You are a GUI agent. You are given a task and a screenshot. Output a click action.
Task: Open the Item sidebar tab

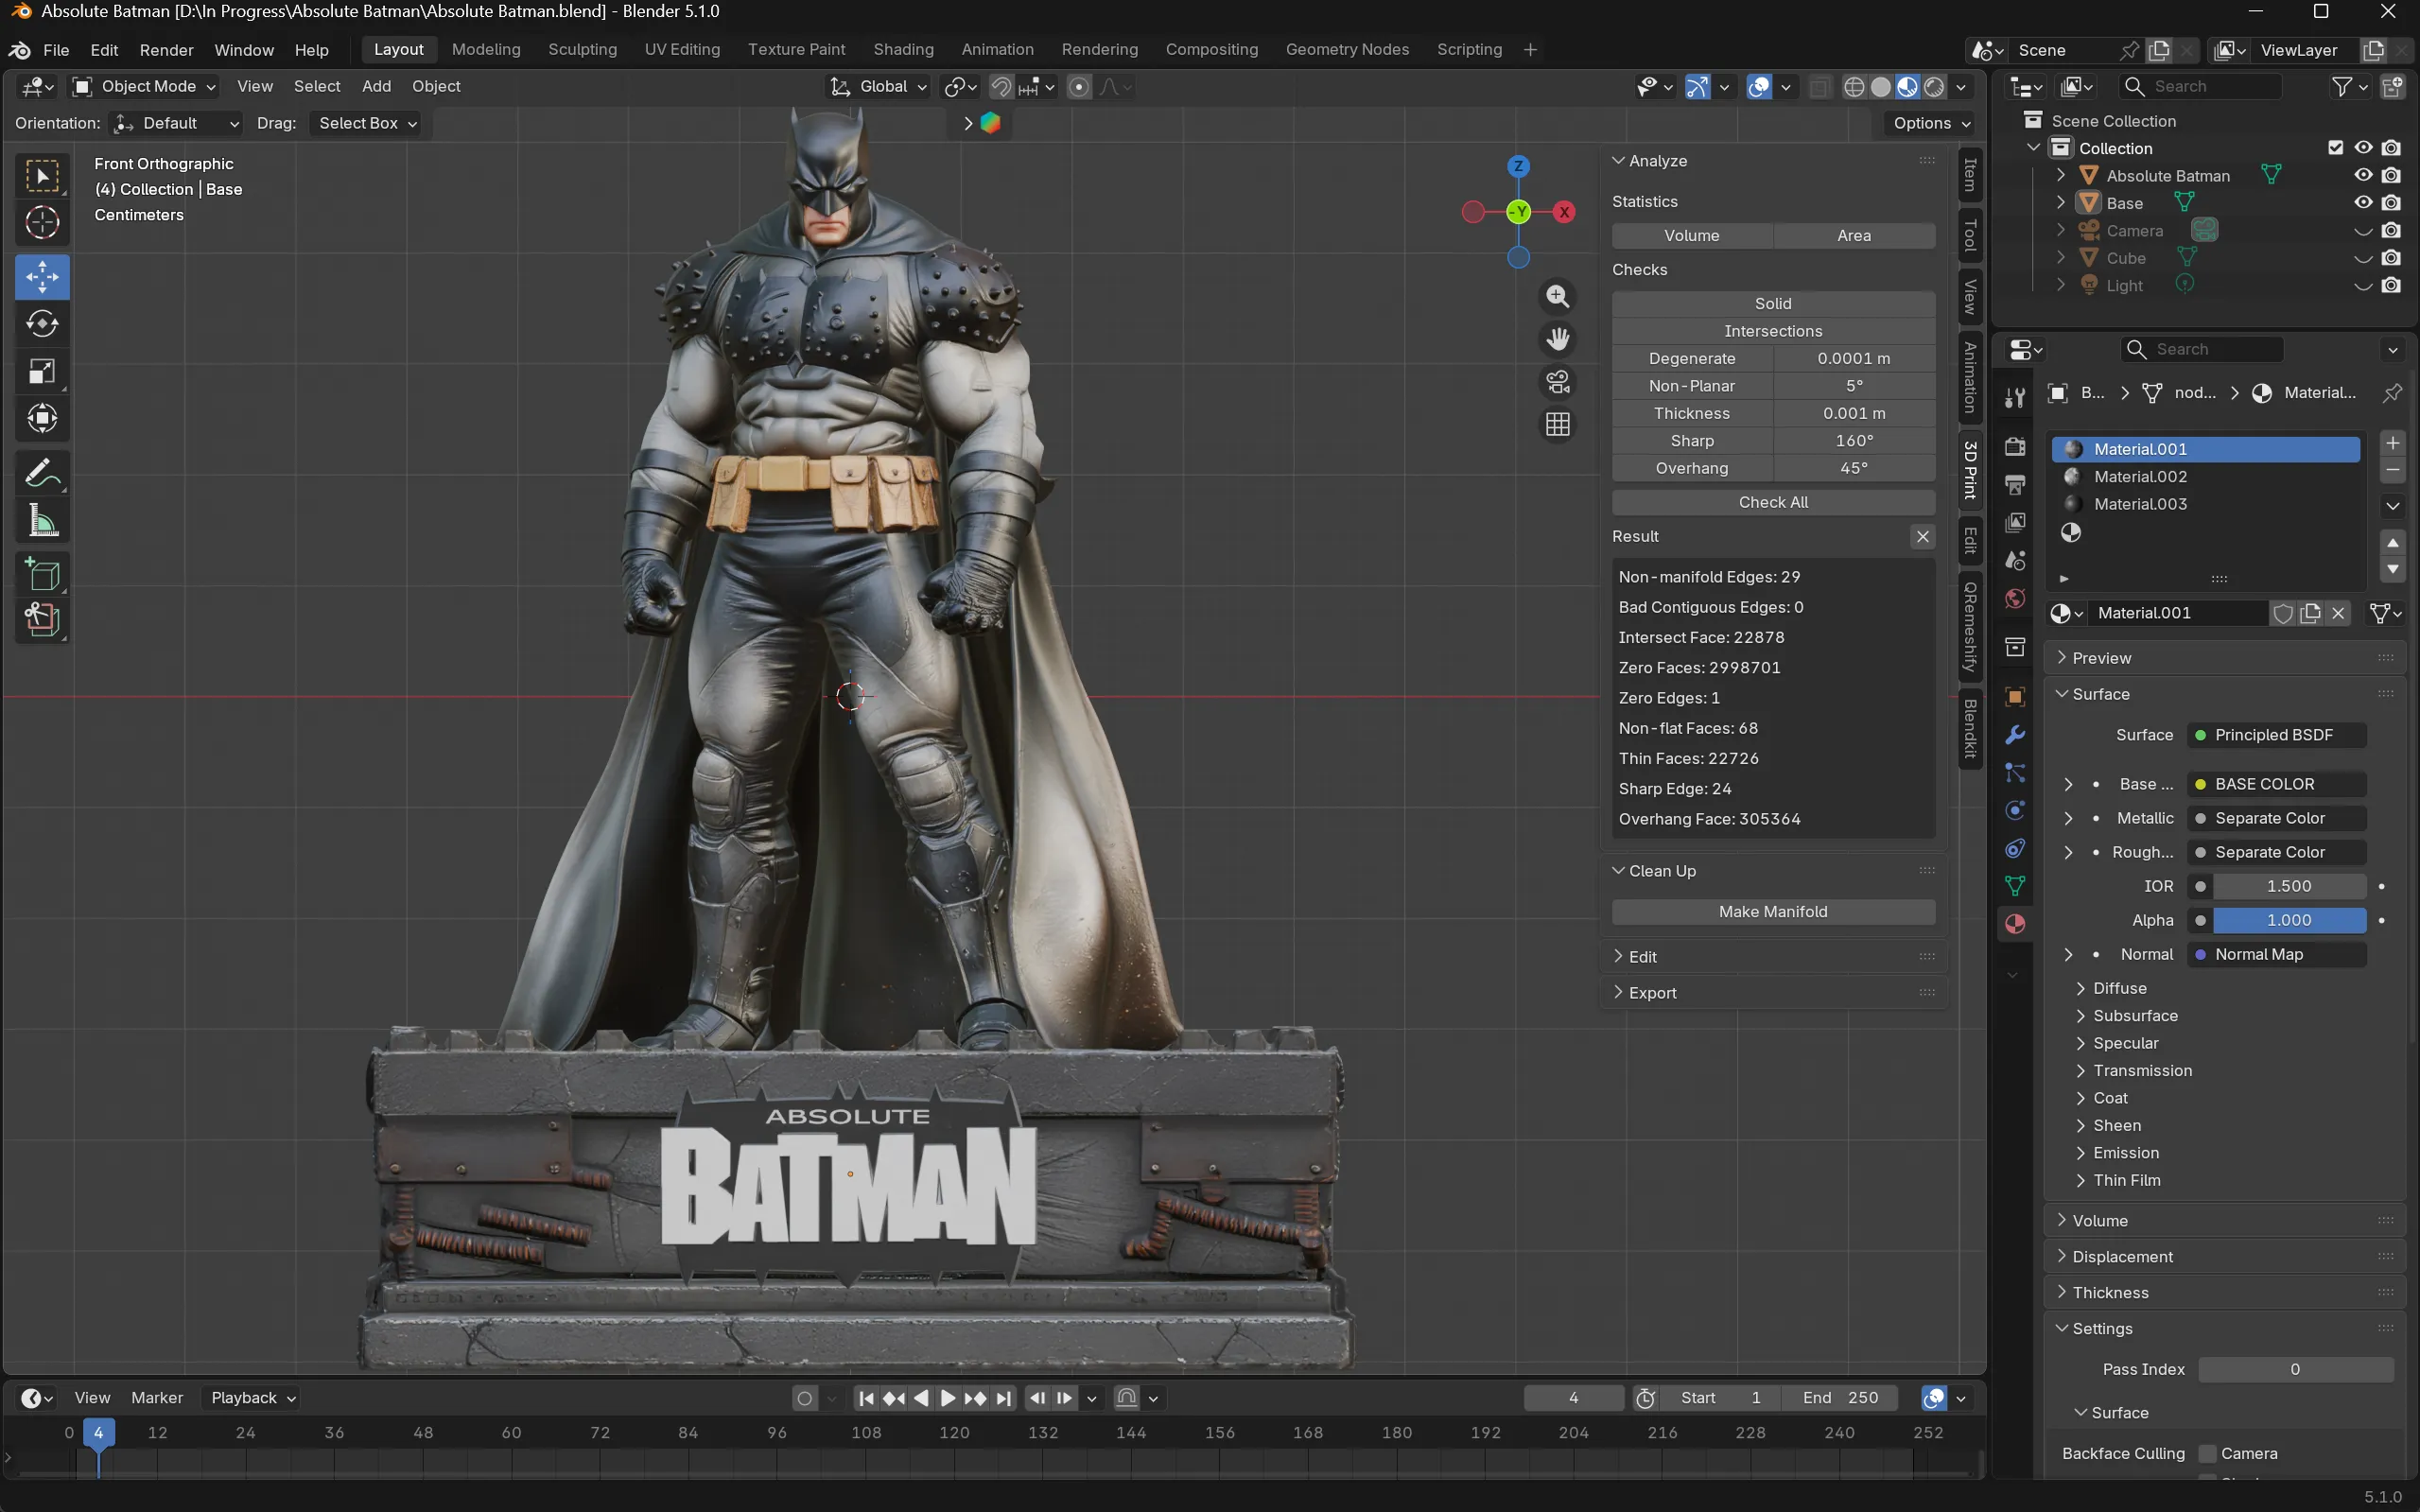pyautogui.click(x=1970, y=175)
